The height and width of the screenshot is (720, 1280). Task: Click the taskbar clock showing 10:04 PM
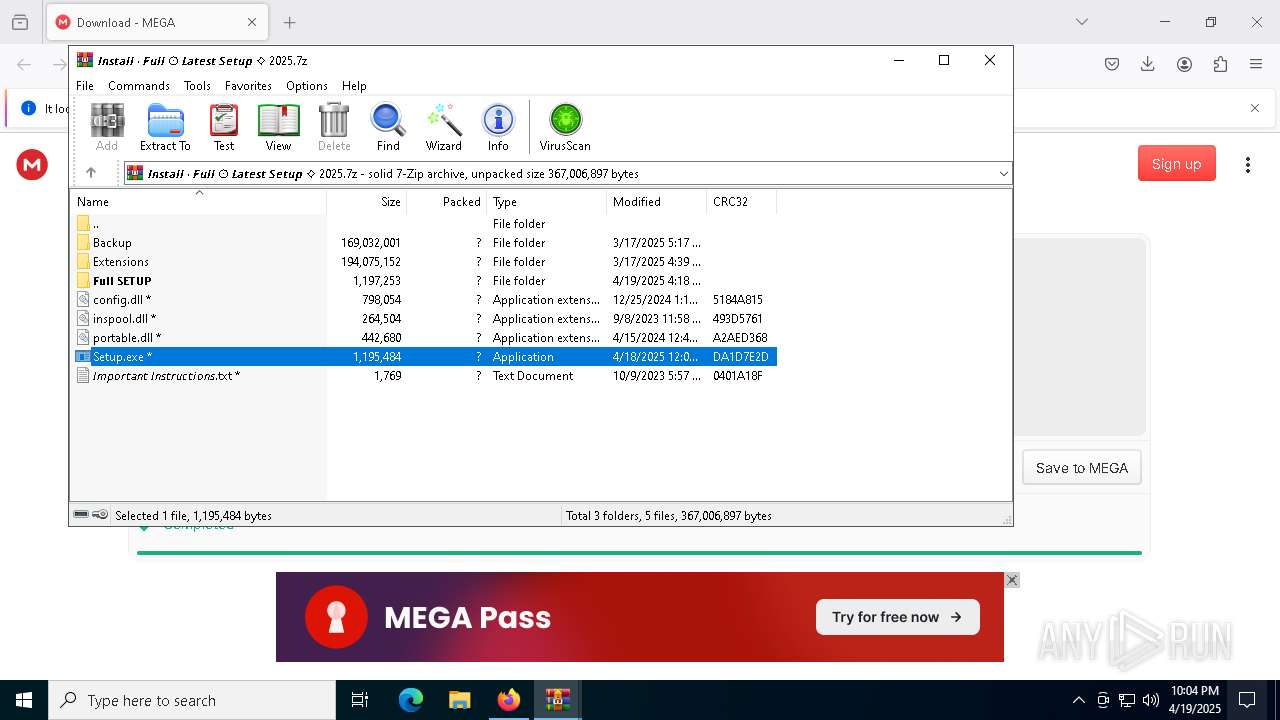(1195, 700)
